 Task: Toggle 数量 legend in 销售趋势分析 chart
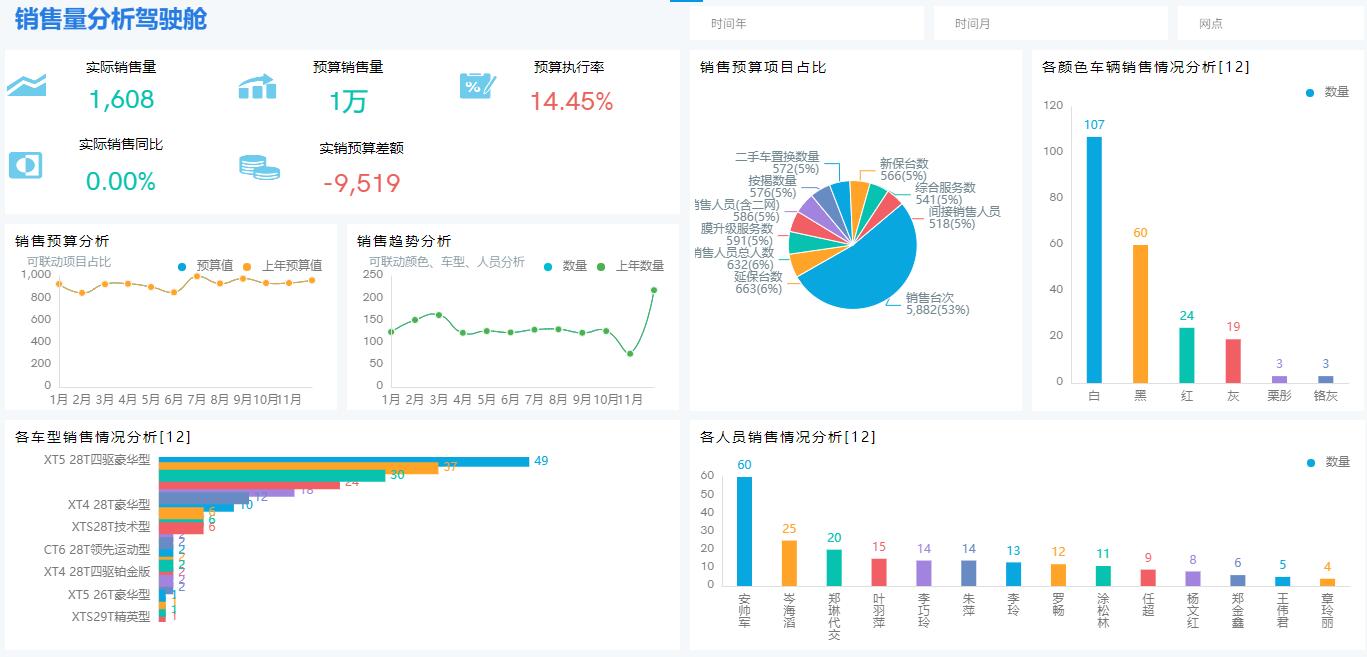pos(566,266)
